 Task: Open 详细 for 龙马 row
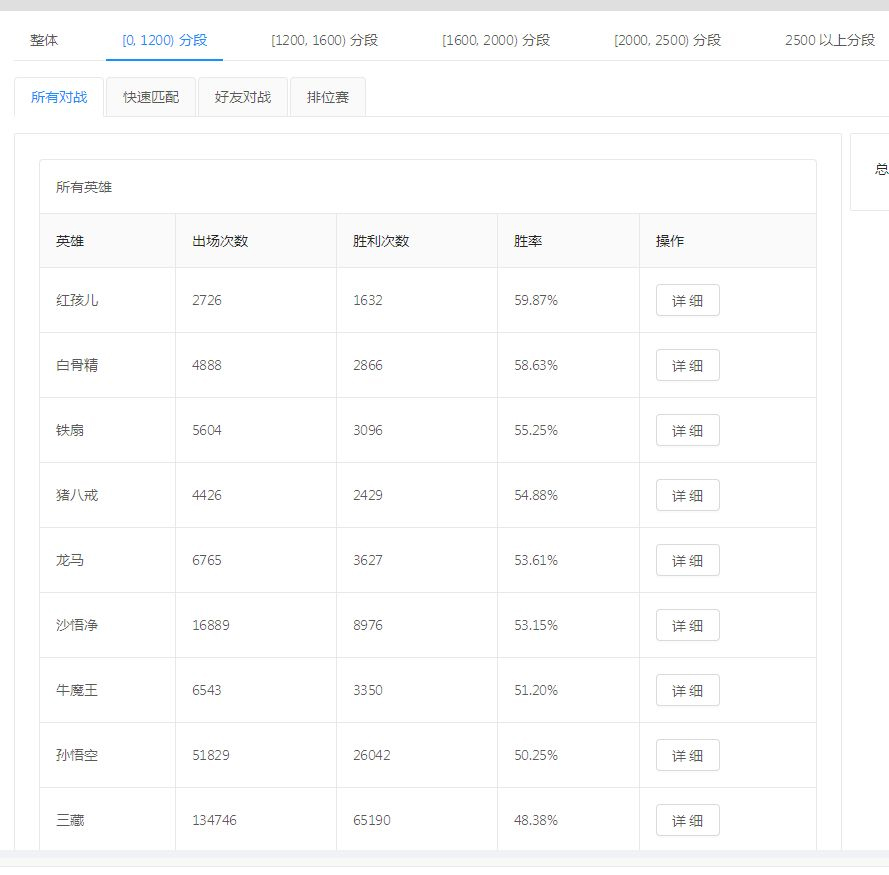pyautogui.click(x=687, y=560)
